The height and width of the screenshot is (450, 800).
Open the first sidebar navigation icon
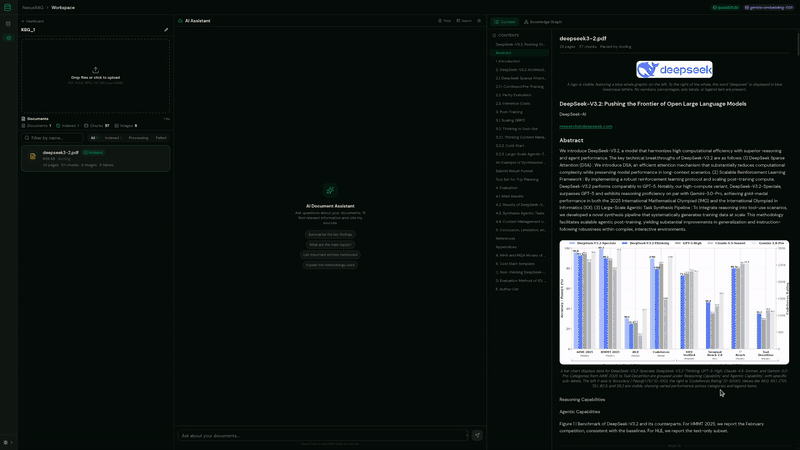(x=8, y=23)
